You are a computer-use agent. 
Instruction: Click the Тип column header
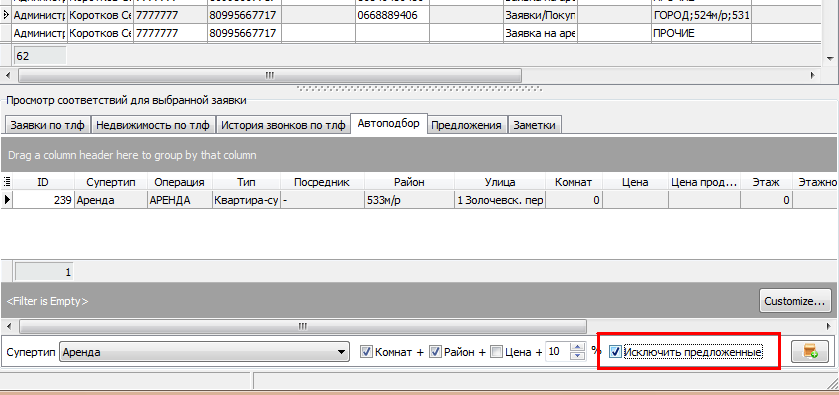246,182
